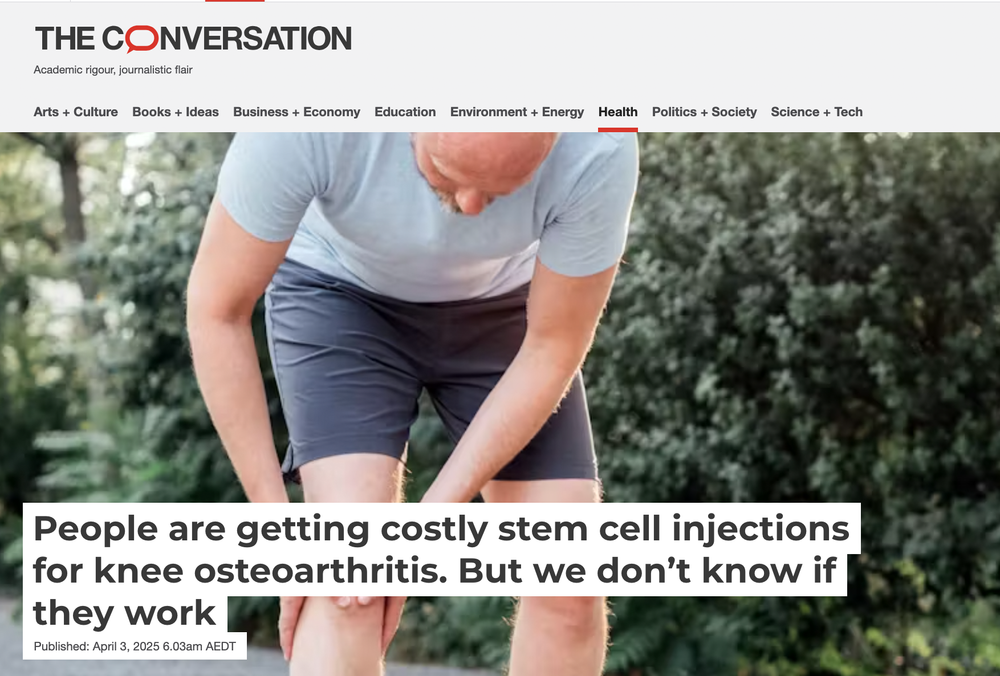Viewport: 1000px width, 676px height.
Task: Click the stem cell injections article headline
Action: (x=441, y=569)
